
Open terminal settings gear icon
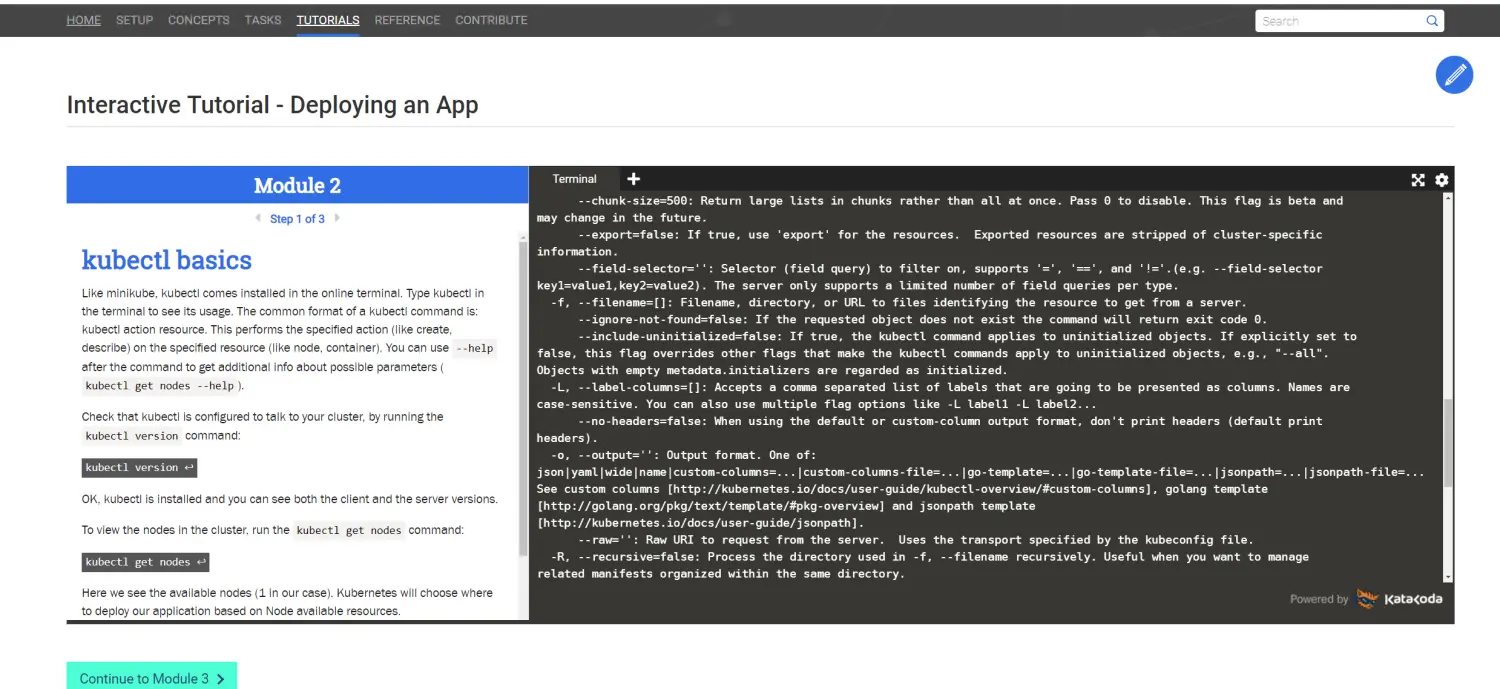1441,180
